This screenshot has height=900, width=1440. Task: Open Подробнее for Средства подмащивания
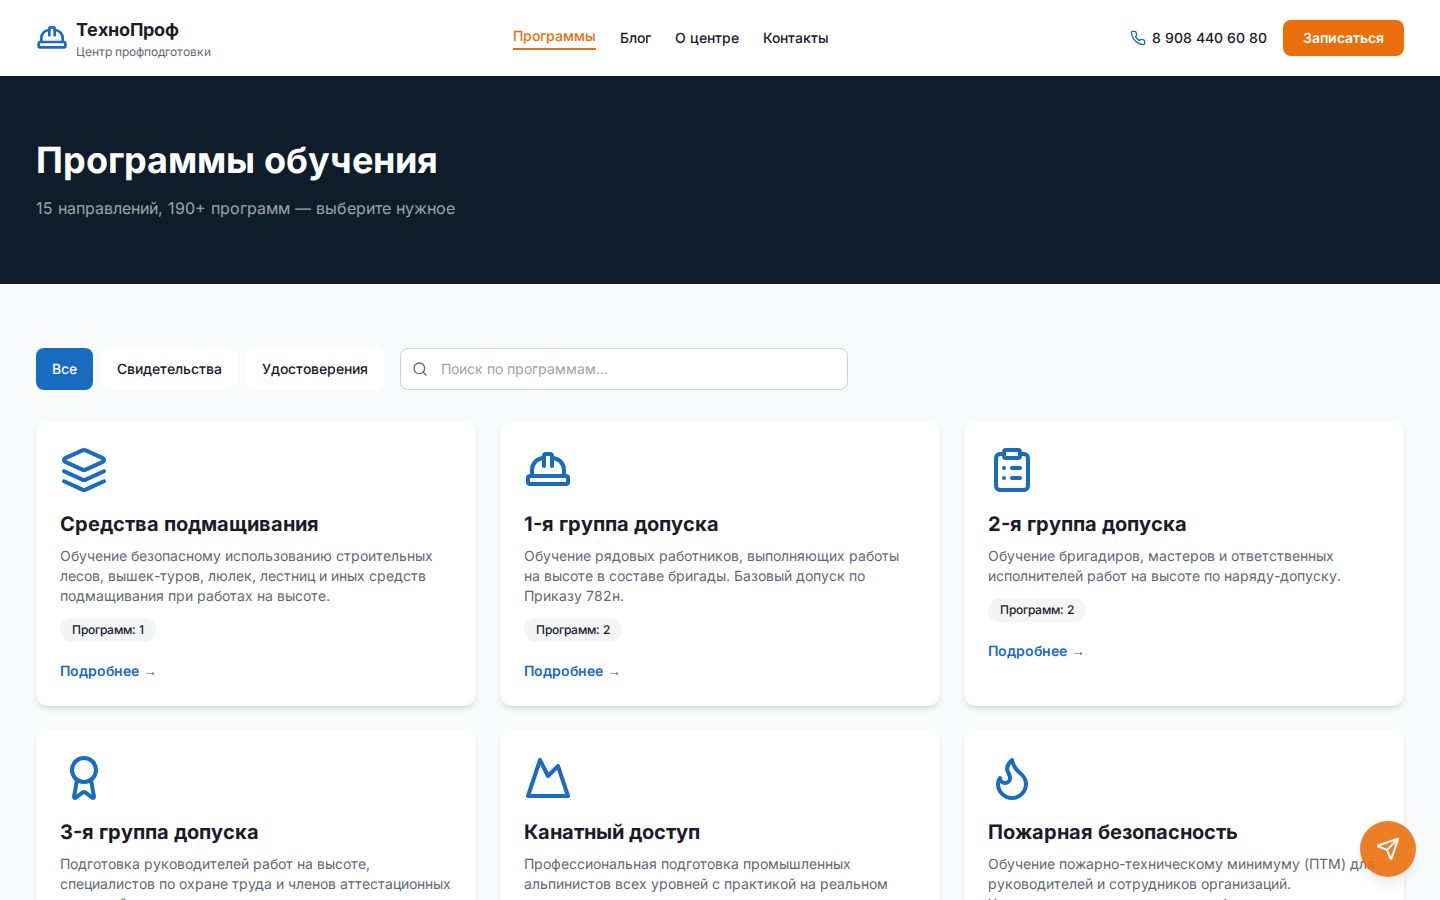coord(108,671)
